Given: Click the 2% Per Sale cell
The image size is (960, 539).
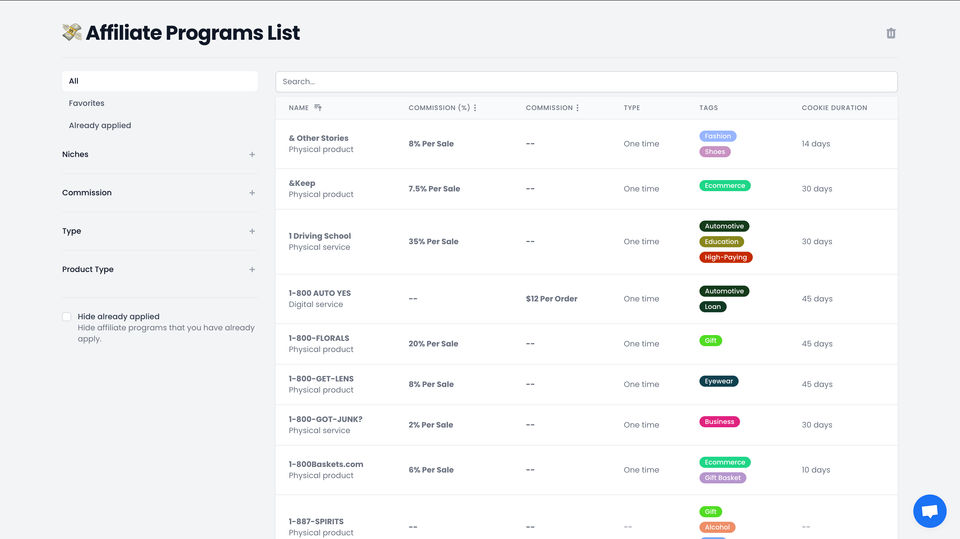Looking at the screenshot, I should tap(431, 425).
